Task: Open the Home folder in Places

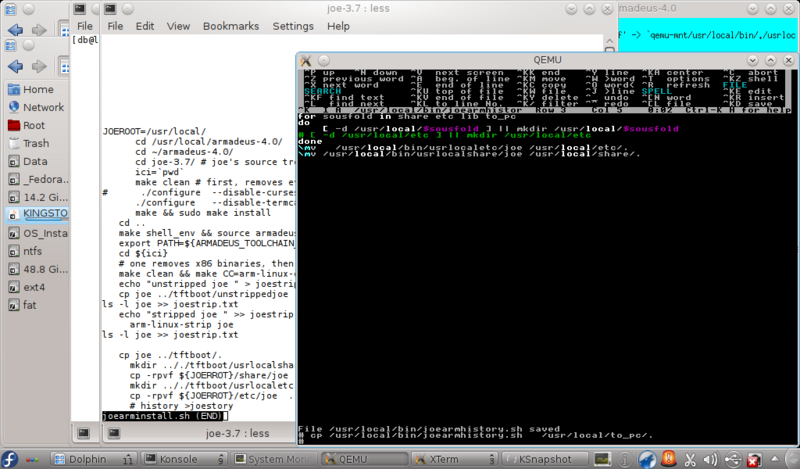Action: [38, 89]
